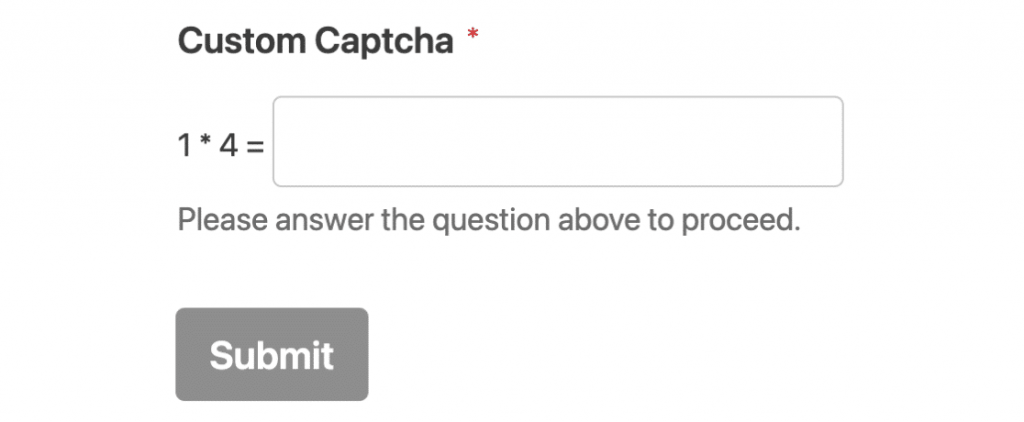This screenshot has height=422, width=1024.
Task: Click the word "Custom" in the heading
Action: click(x=241, y=42)
